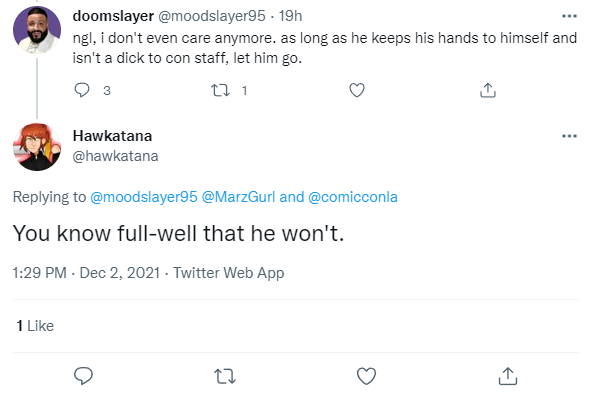
Task: Open doomslayer's profile picture
Action: click(x=37, y=30)
